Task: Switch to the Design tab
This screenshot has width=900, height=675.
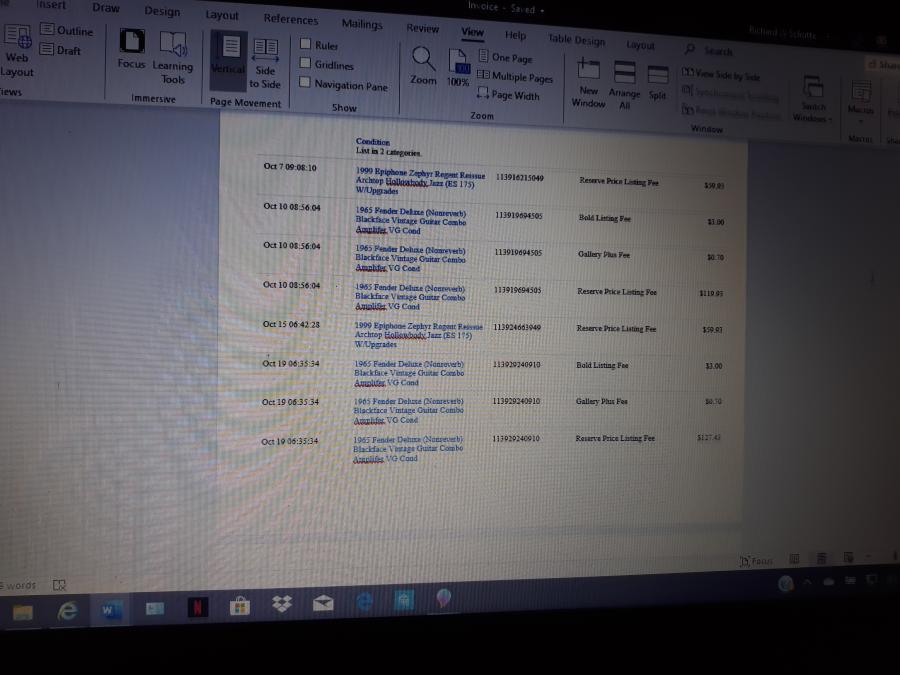Action: 162,11
